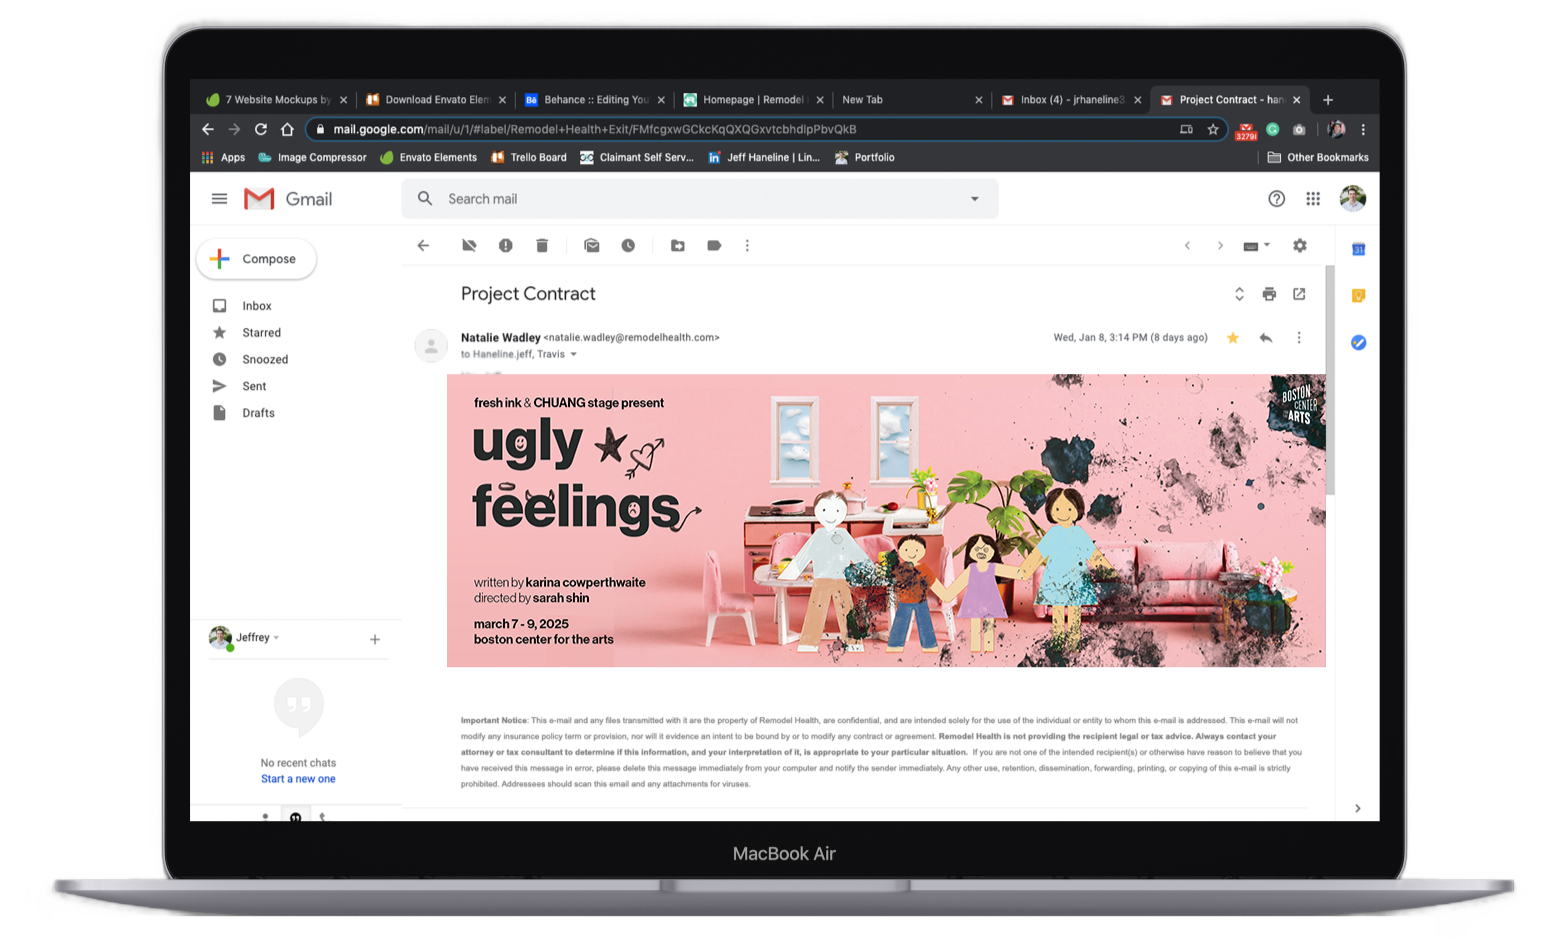The height and width of the screenshot is (946, 1566).
Task: Unstar the message from Natalie Wadley
Action: (x=1233, y=338)
